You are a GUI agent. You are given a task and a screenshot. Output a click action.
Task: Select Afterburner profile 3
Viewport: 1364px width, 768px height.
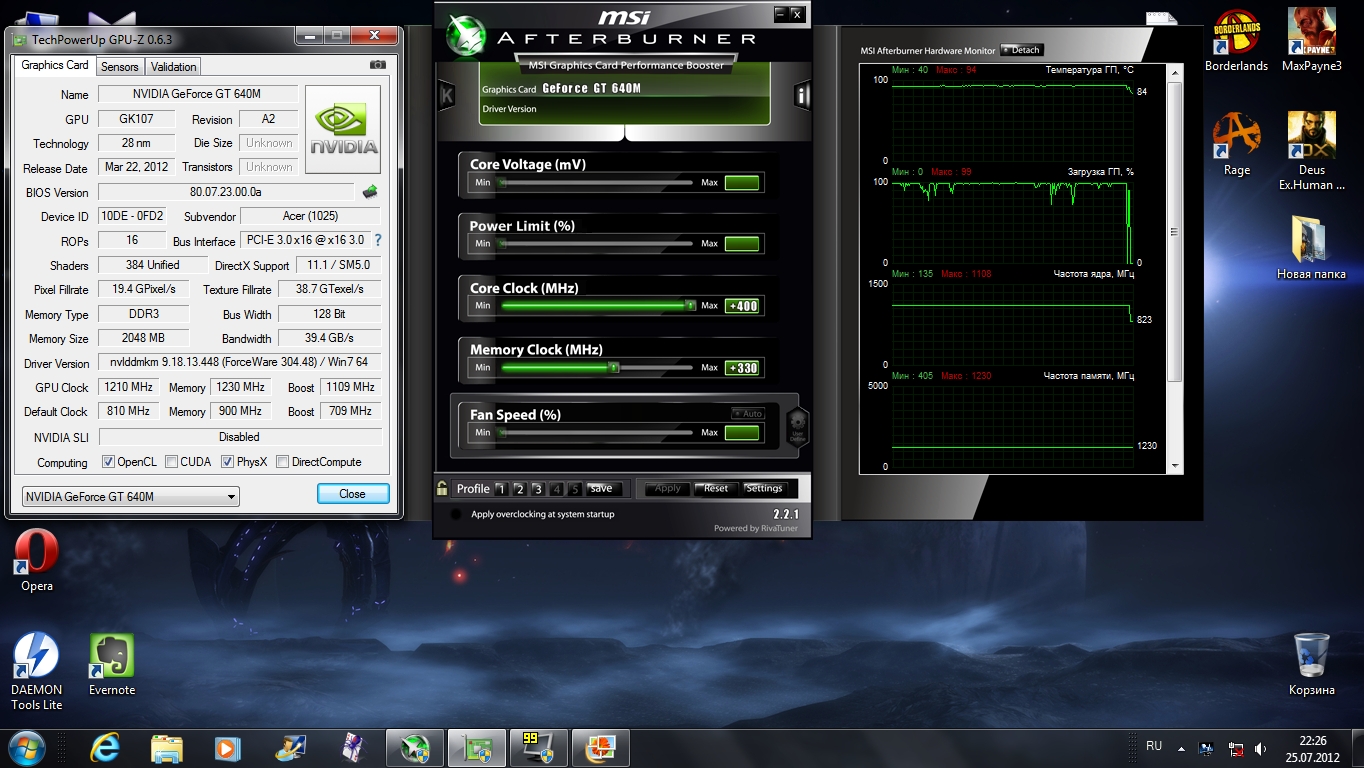538,489
